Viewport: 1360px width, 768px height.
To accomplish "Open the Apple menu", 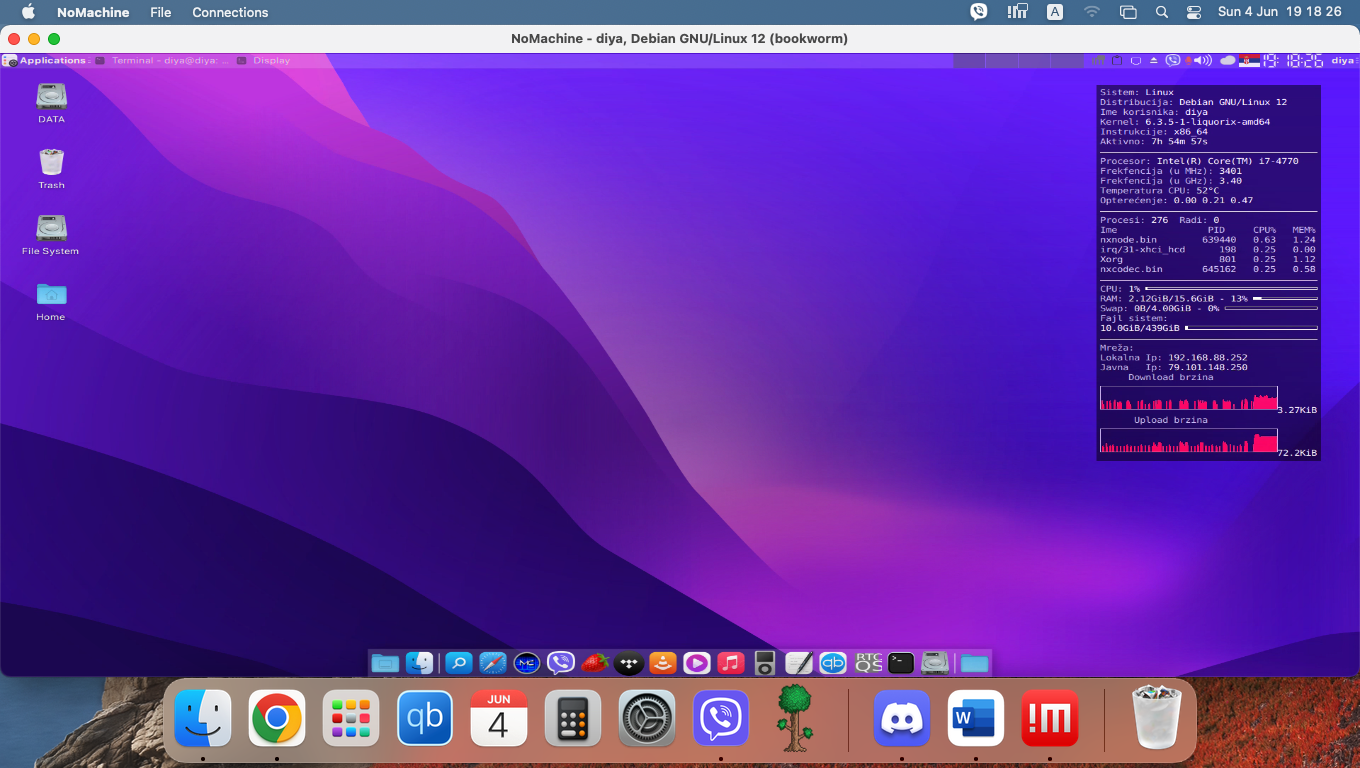I will 28,12.
